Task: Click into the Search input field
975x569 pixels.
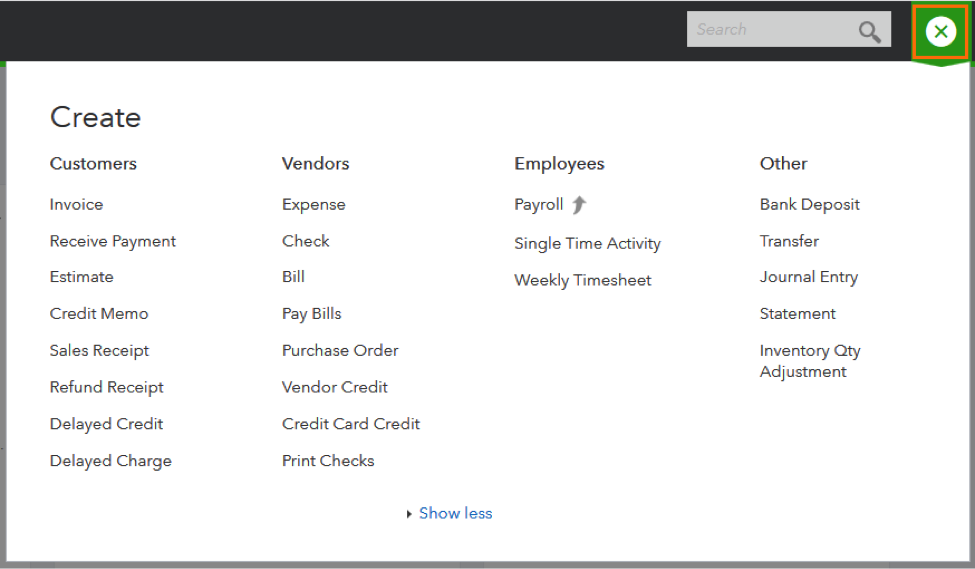Action: point(788,29)
